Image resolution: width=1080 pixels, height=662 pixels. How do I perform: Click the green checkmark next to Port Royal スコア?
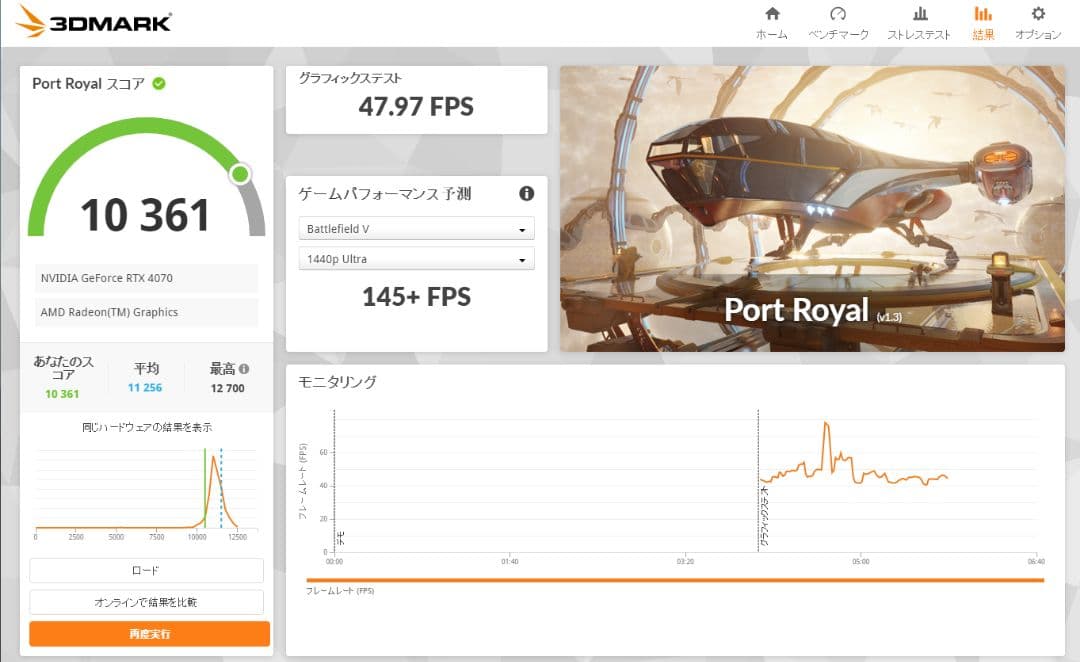click(x=157, y=83)
